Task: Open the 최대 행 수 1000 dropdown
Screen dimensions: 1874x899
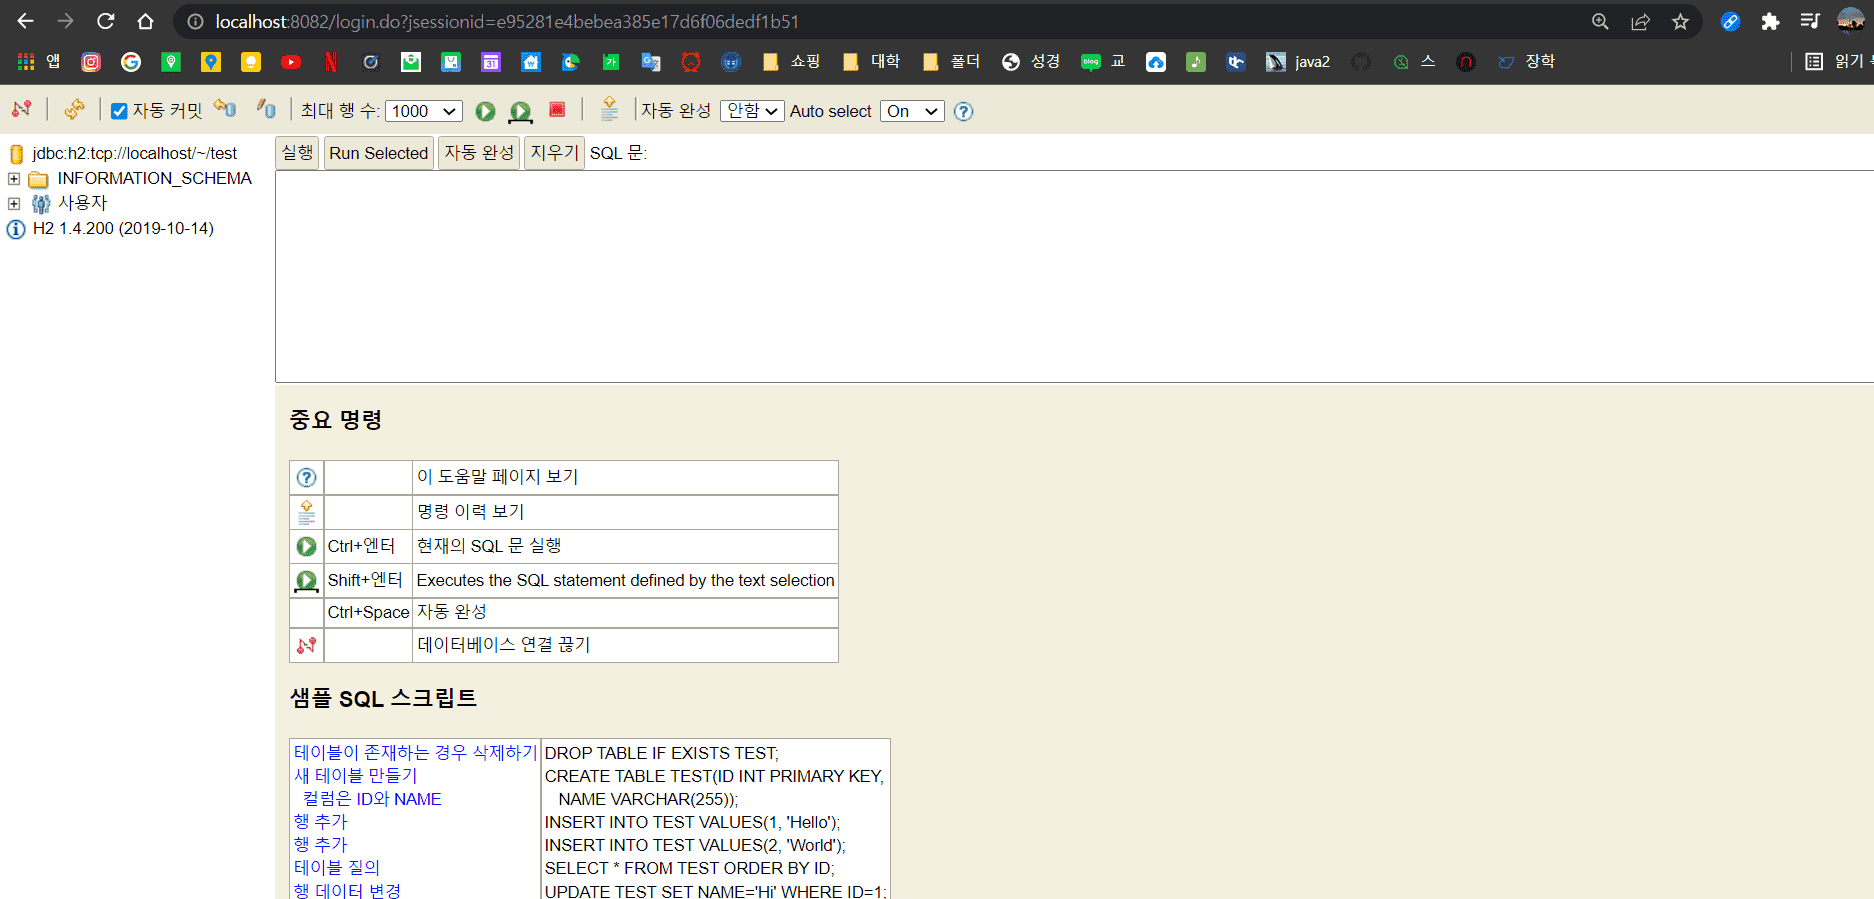Action: click(424, 111)
